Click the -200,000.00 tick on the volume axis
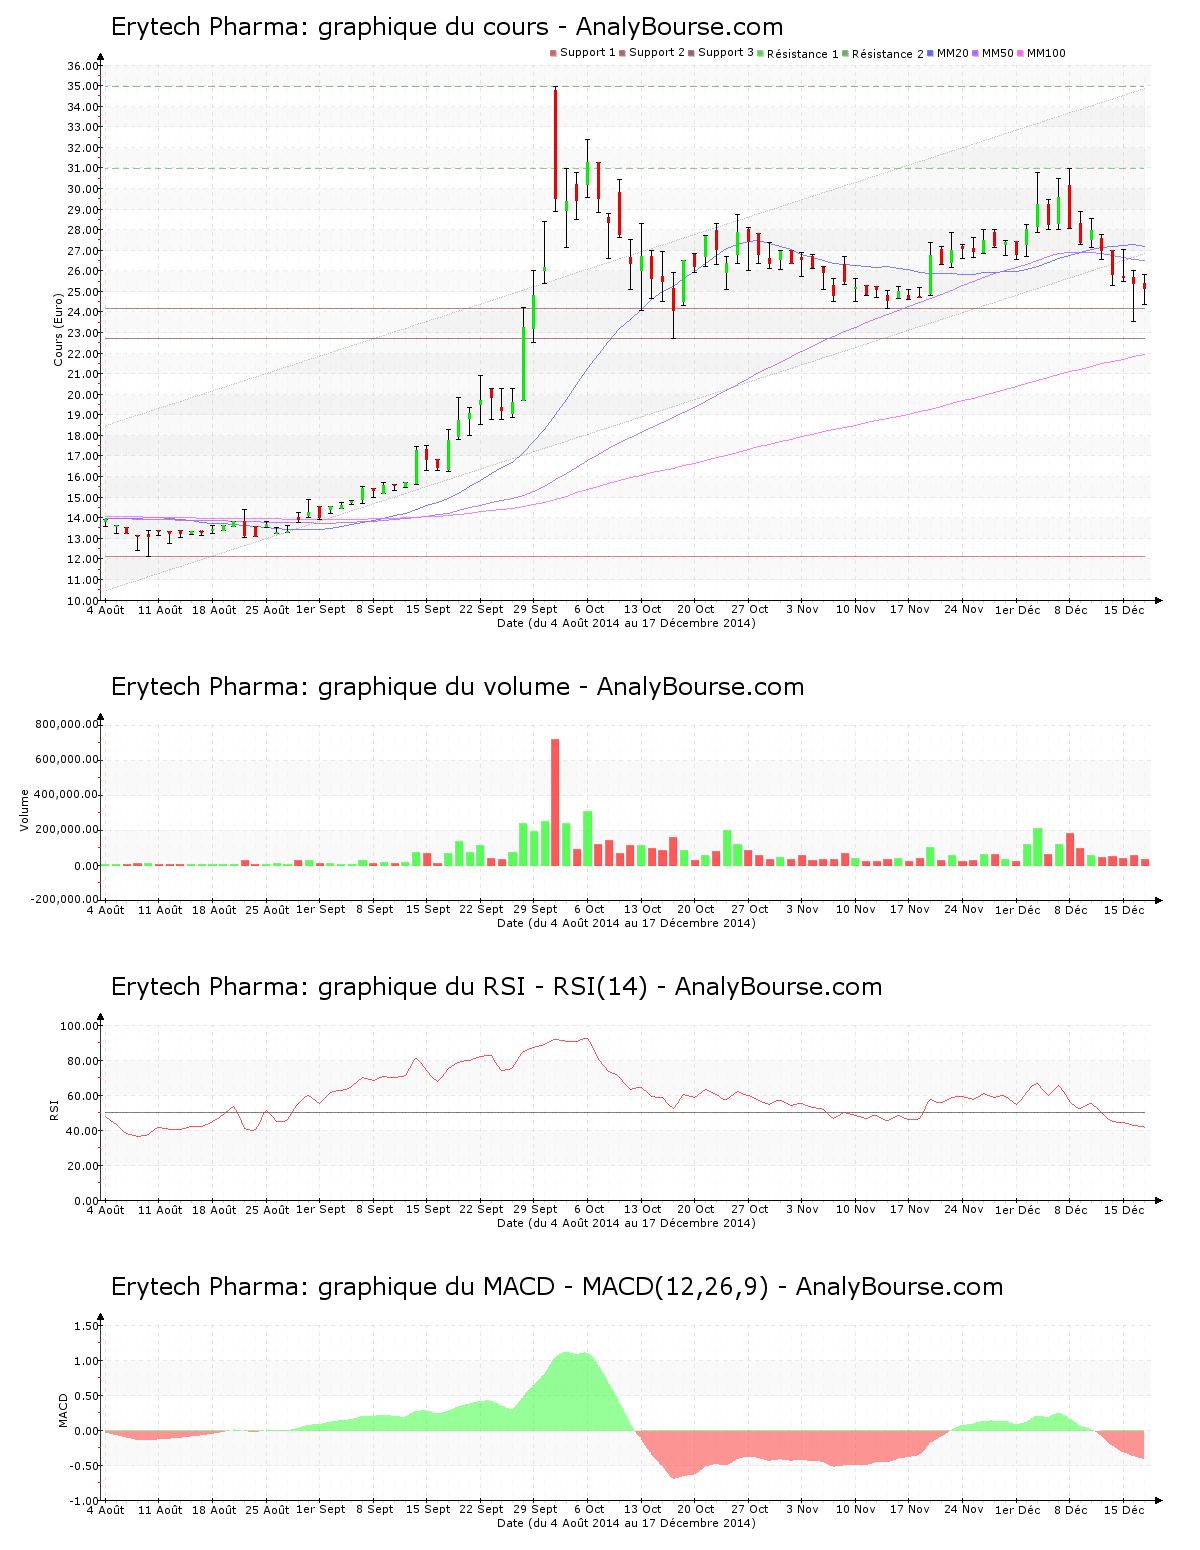 pyautogui.click(x=65, y=899)
